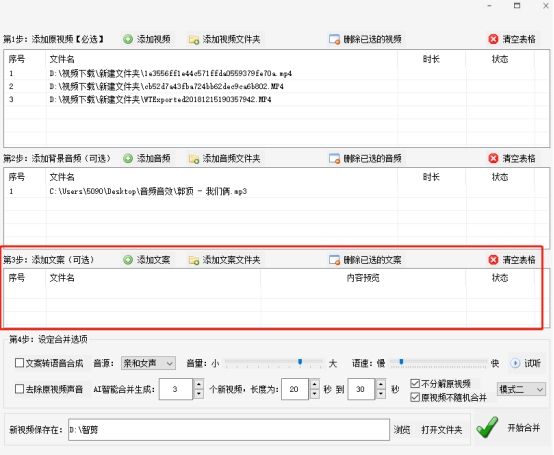
Task: Click the 删除已选的音频 icon
Action: point(334,158)
